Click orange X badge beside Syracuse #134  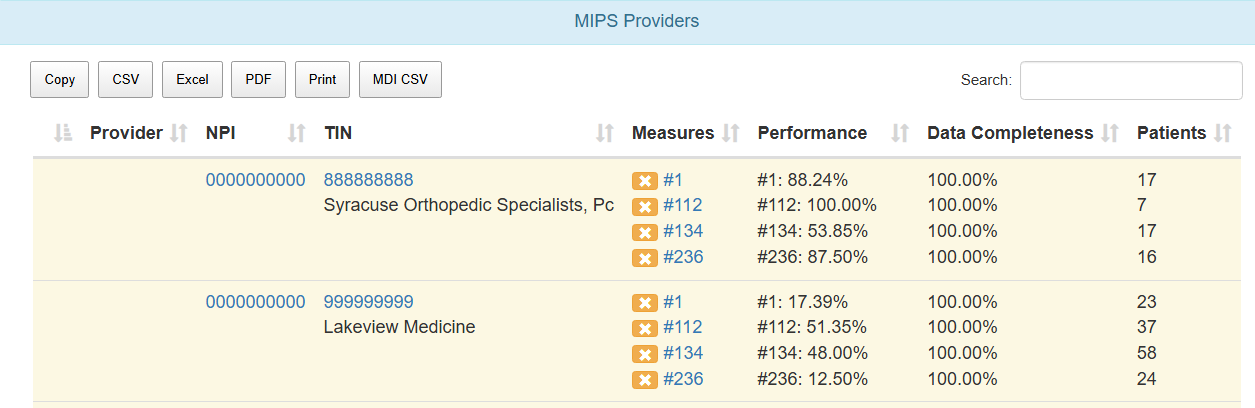(x=645, y=232)
